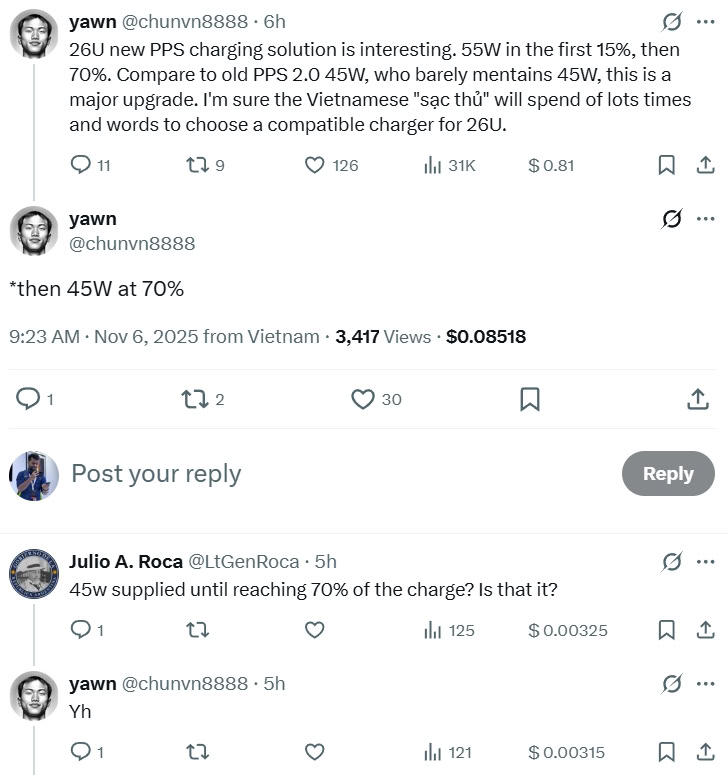Share the "Yh" reply
The height and width of the screenshot is (775, 728).
click(704, 752)
